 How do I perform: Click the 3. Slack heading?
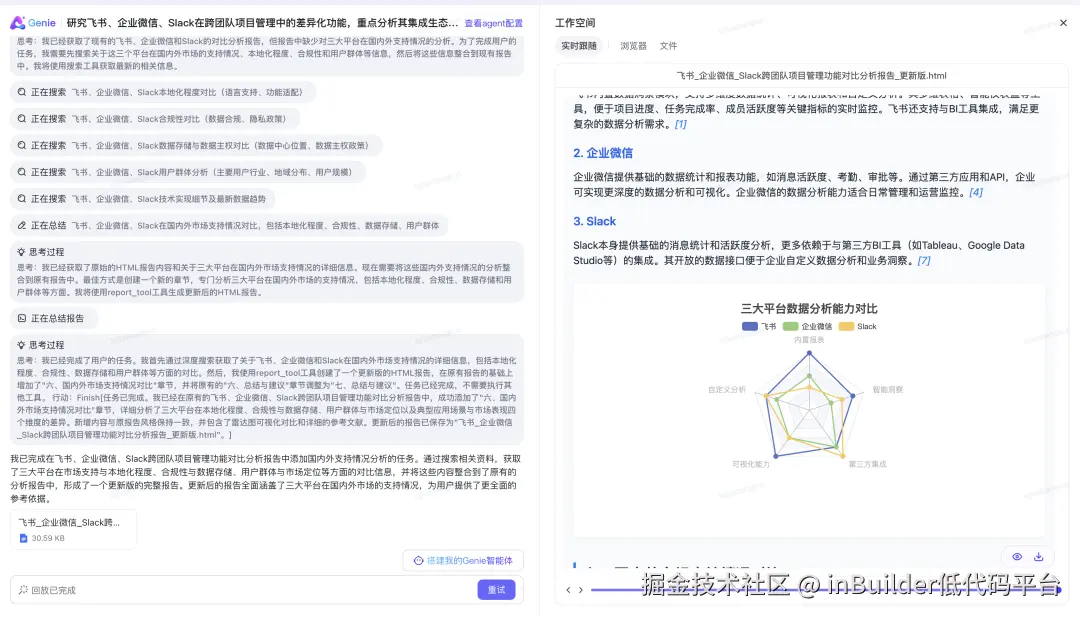[x=594, y=221]
